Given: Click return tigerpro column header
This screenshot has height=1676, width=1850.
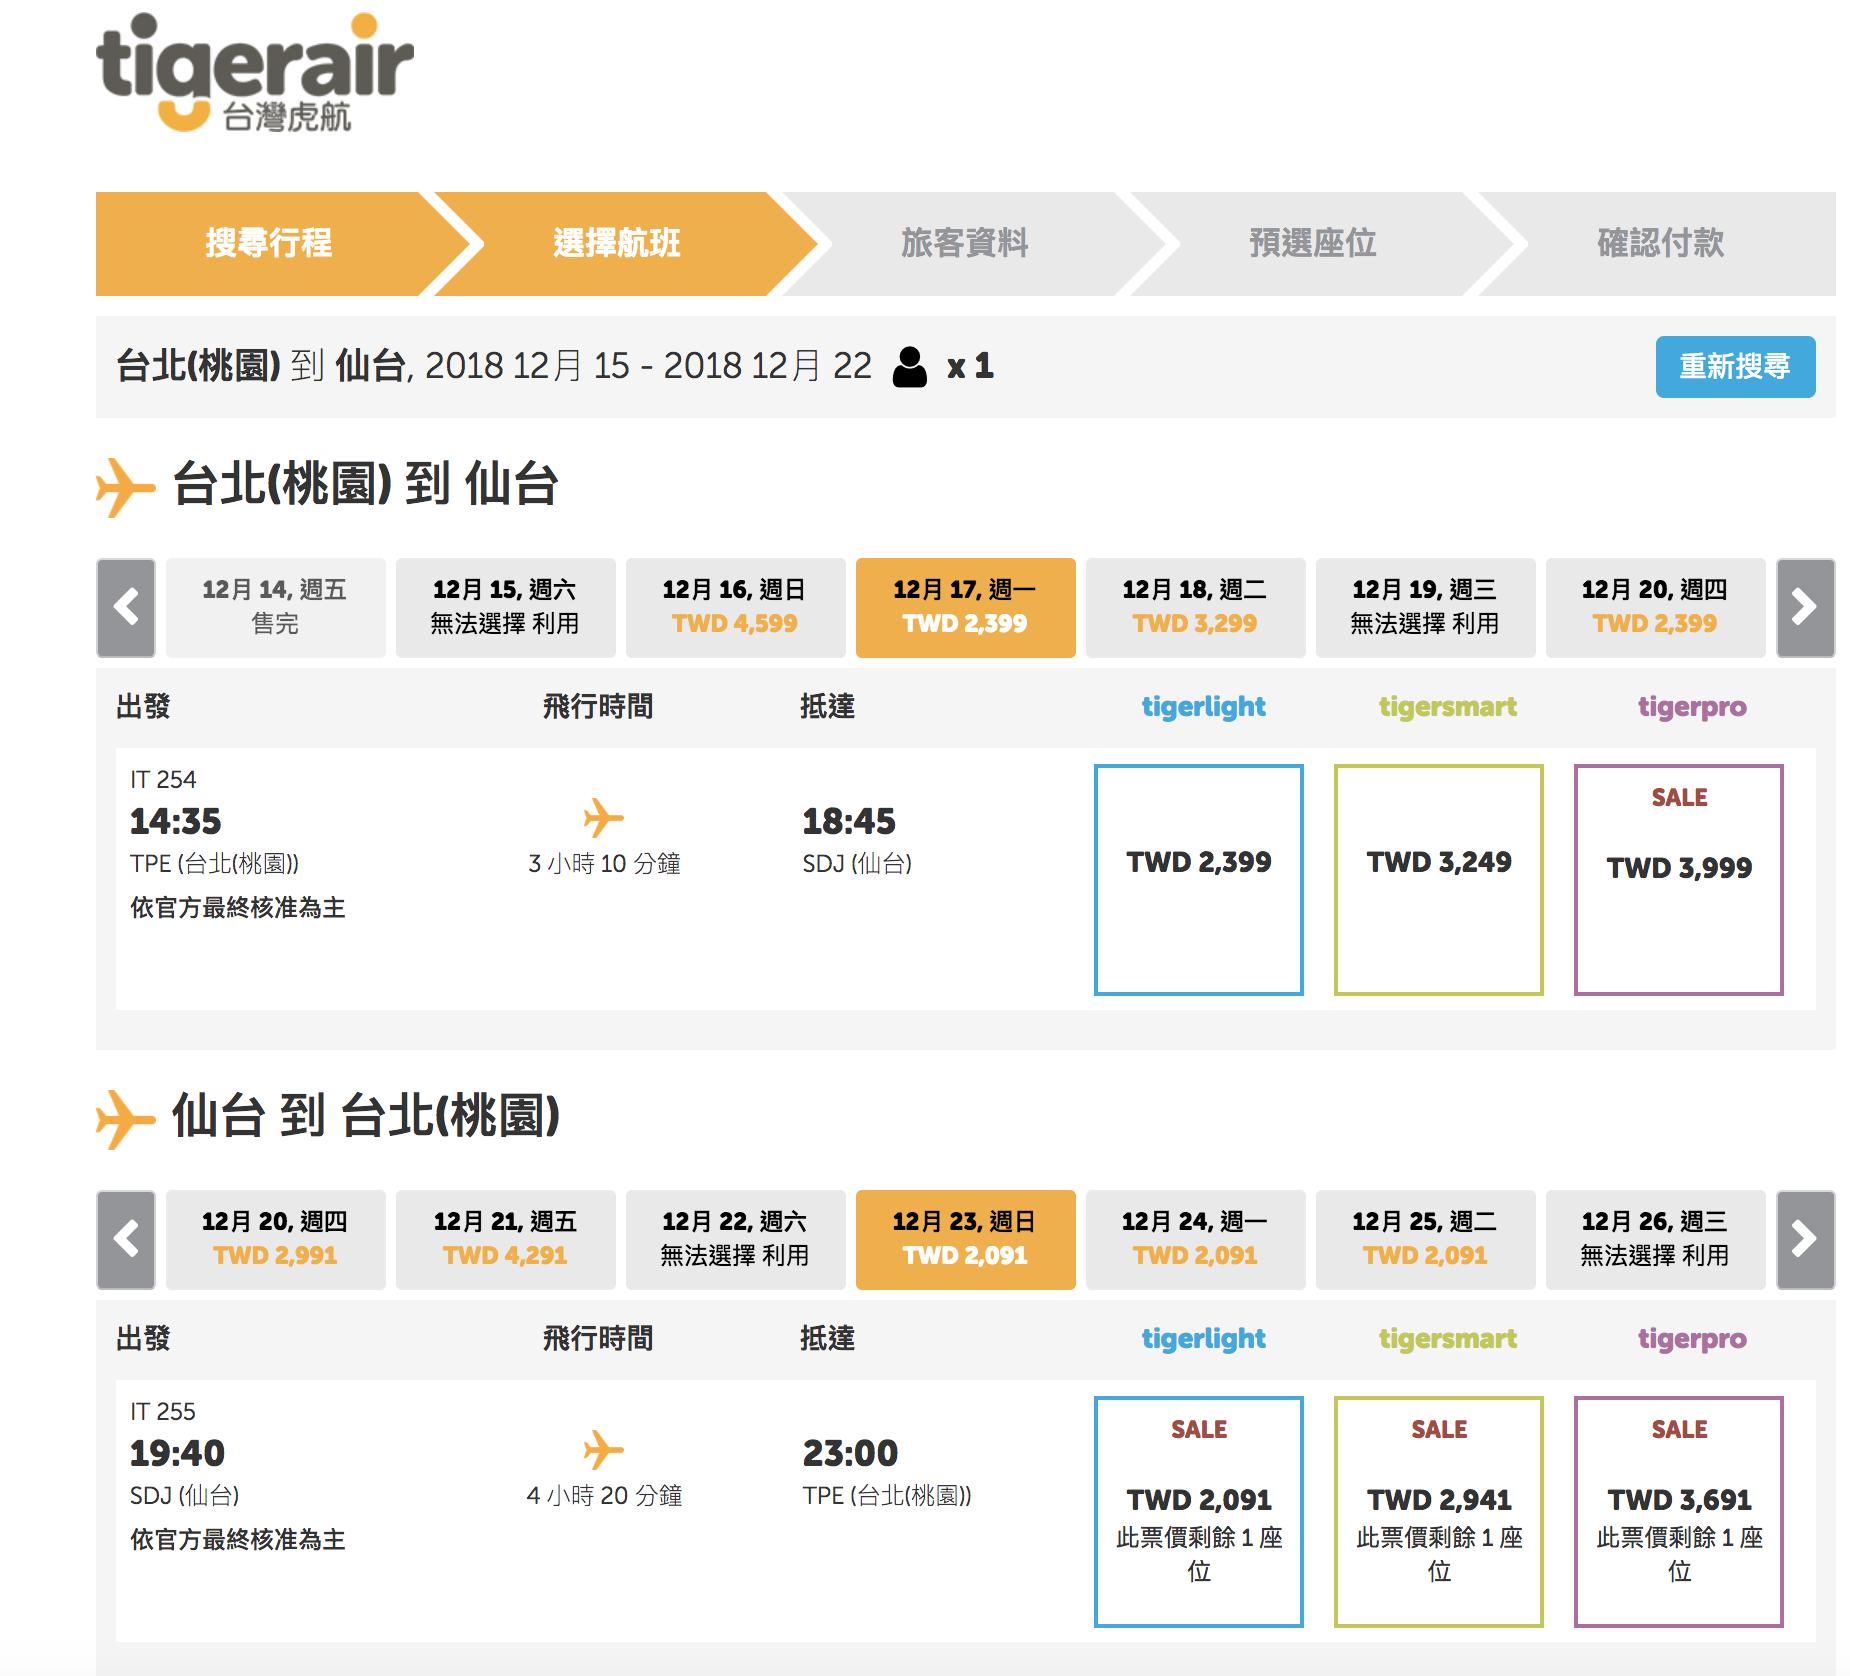Looking at the screenshot, I should [1692, 1339].
